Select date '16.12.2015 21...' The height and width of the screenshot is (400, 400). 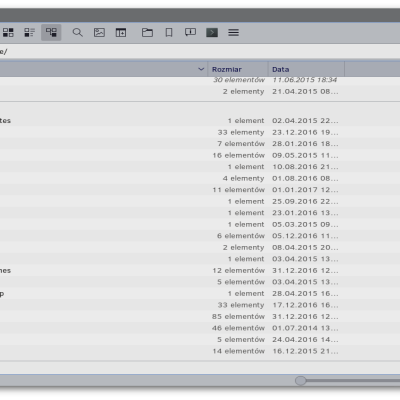click(305, 351)
